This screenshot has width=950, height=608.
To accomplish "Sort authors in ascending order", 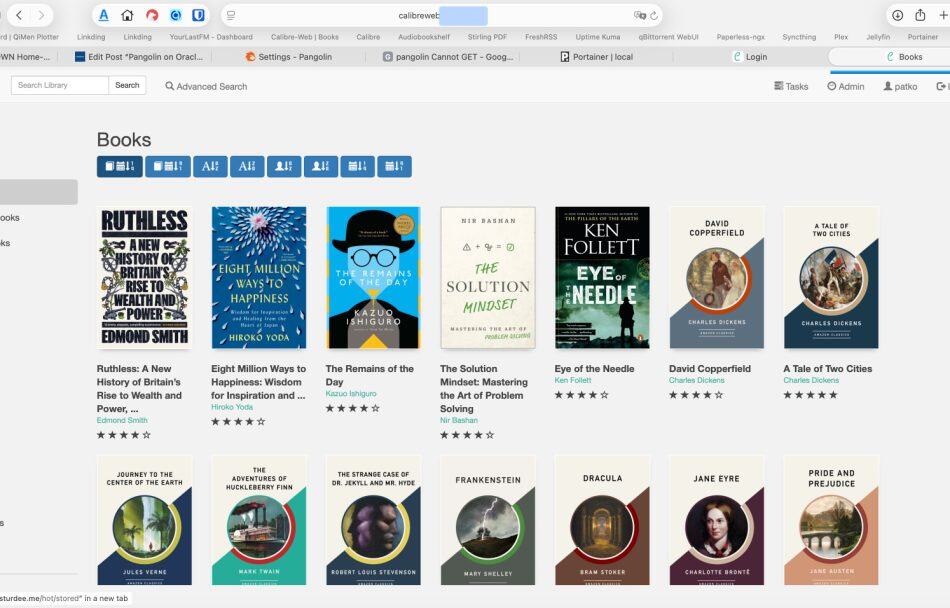I will (284, 166).
